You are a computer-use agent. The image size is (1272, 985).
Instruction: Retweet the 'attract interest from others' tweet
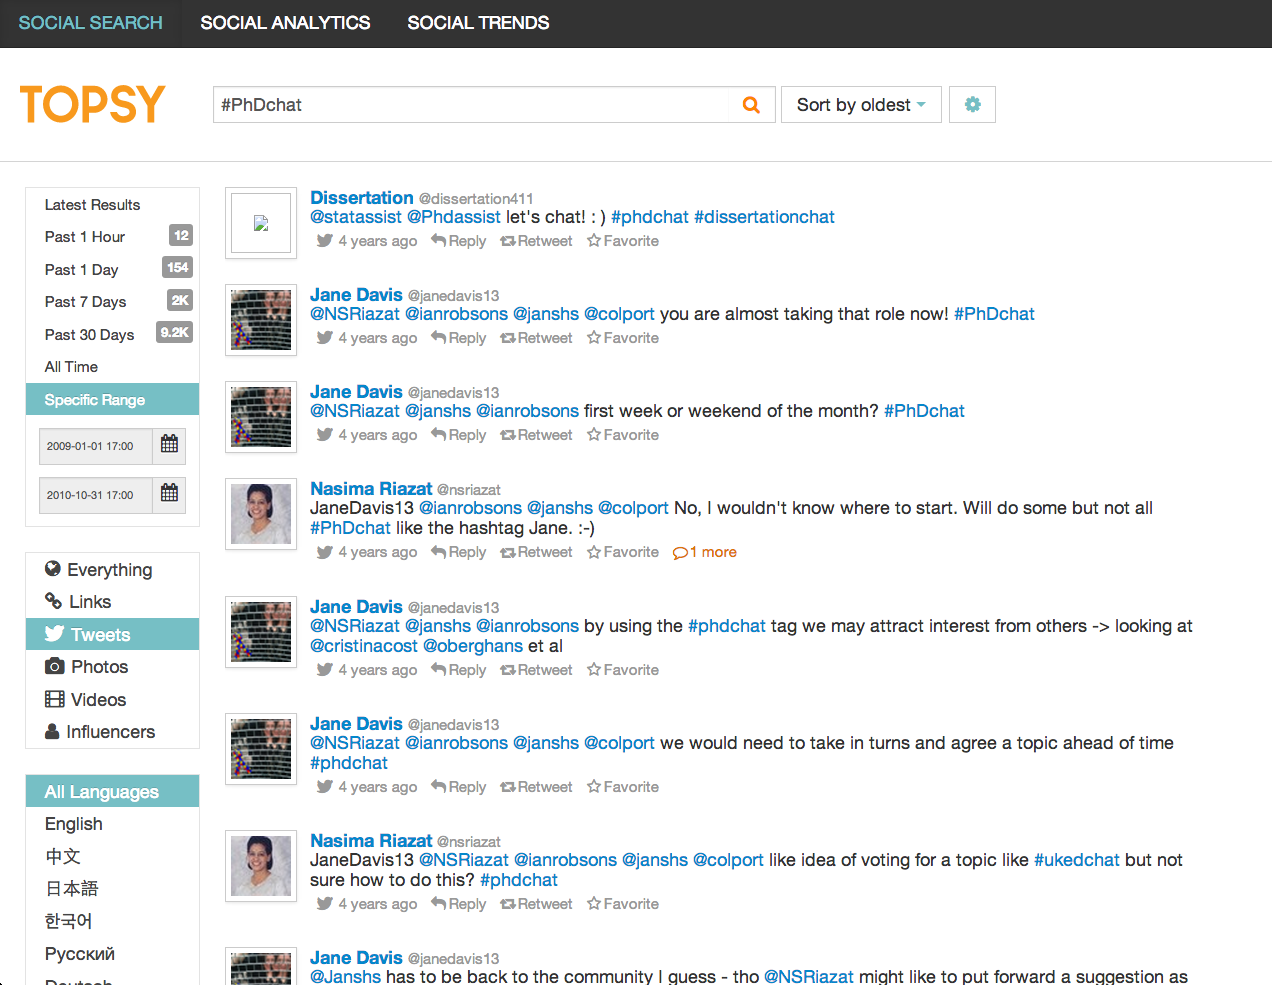coord(536,670)
